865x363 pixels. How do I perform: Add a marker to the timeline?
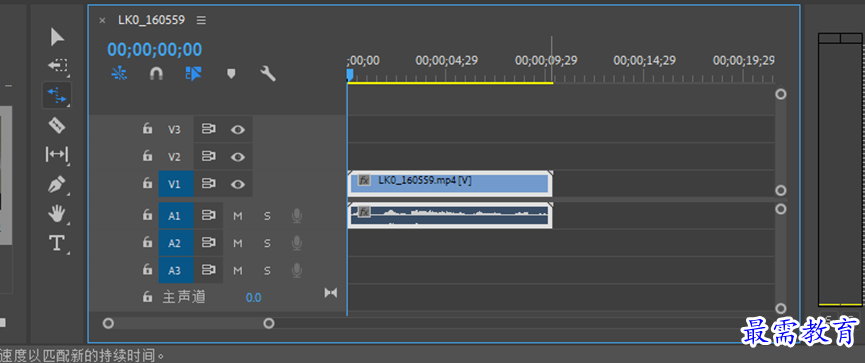click(x=231, y=73)
